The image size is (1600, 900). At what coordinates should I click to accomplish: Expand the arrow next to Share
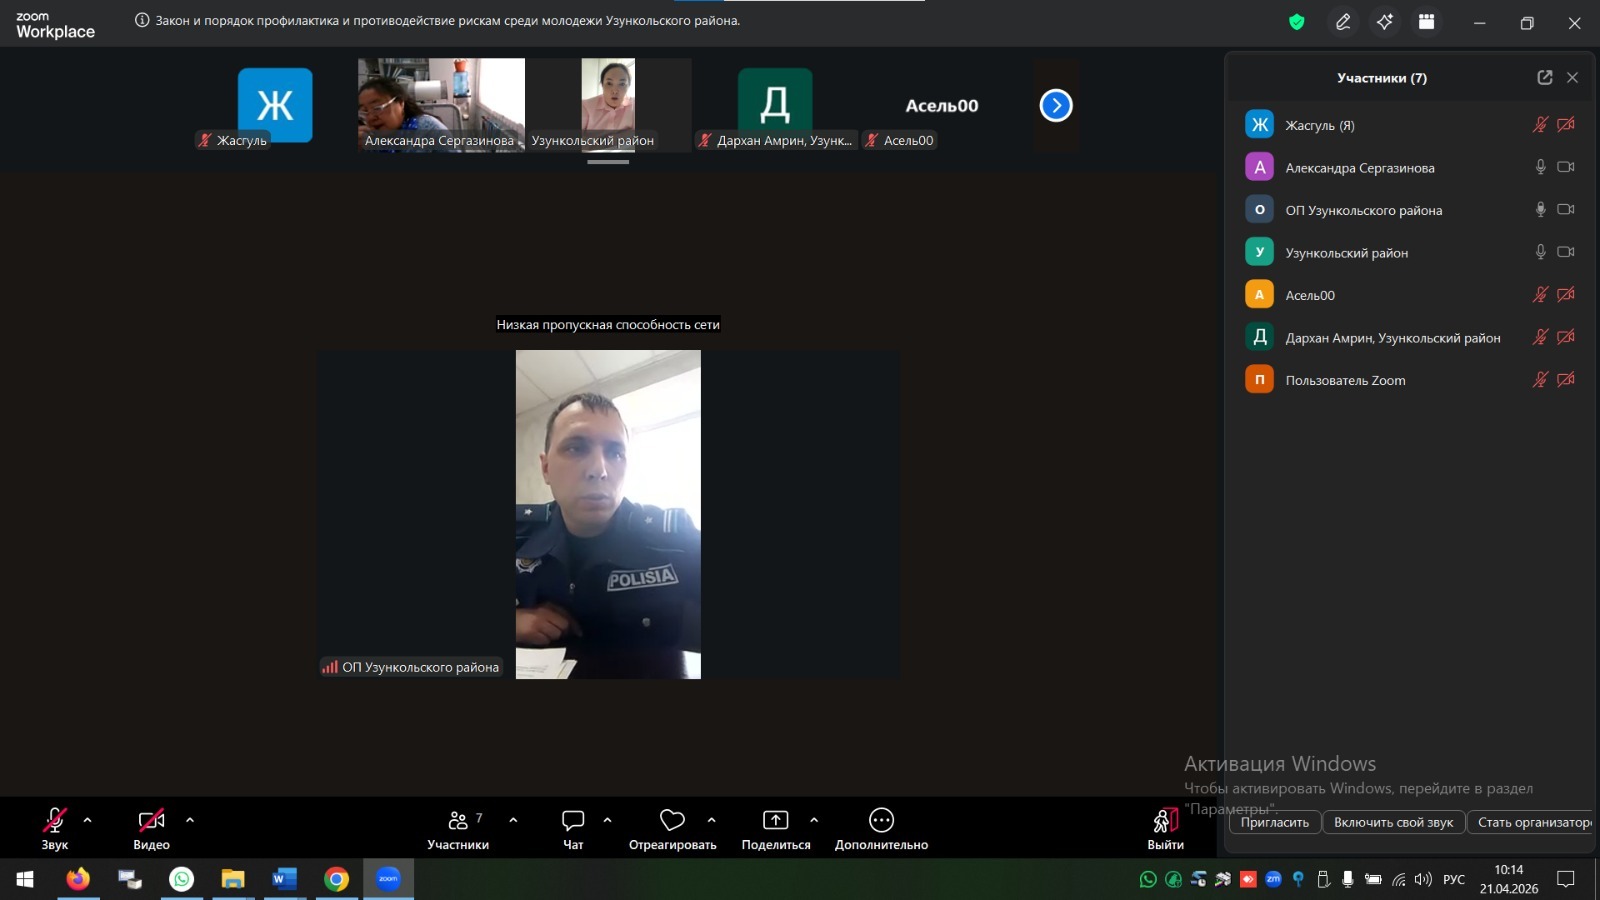tap(814, 820)
